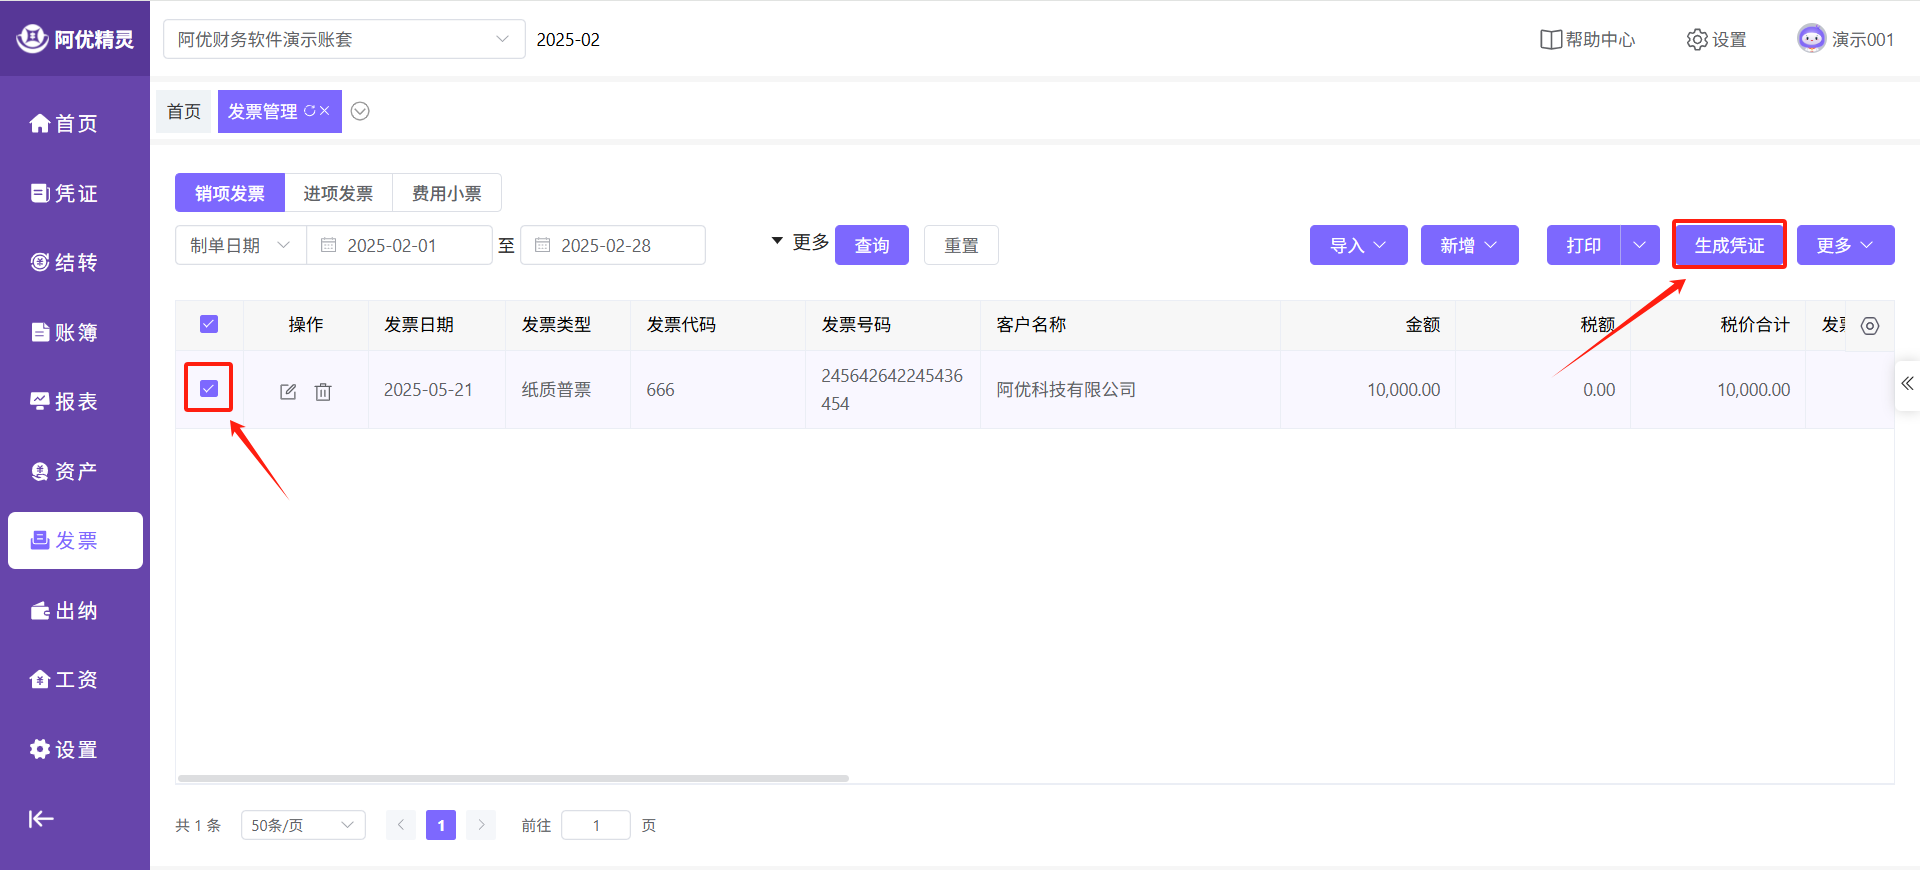The image size is (1920, 870).
Task: Toggle the select-all checkbox in table header
Action: point(209,324)
